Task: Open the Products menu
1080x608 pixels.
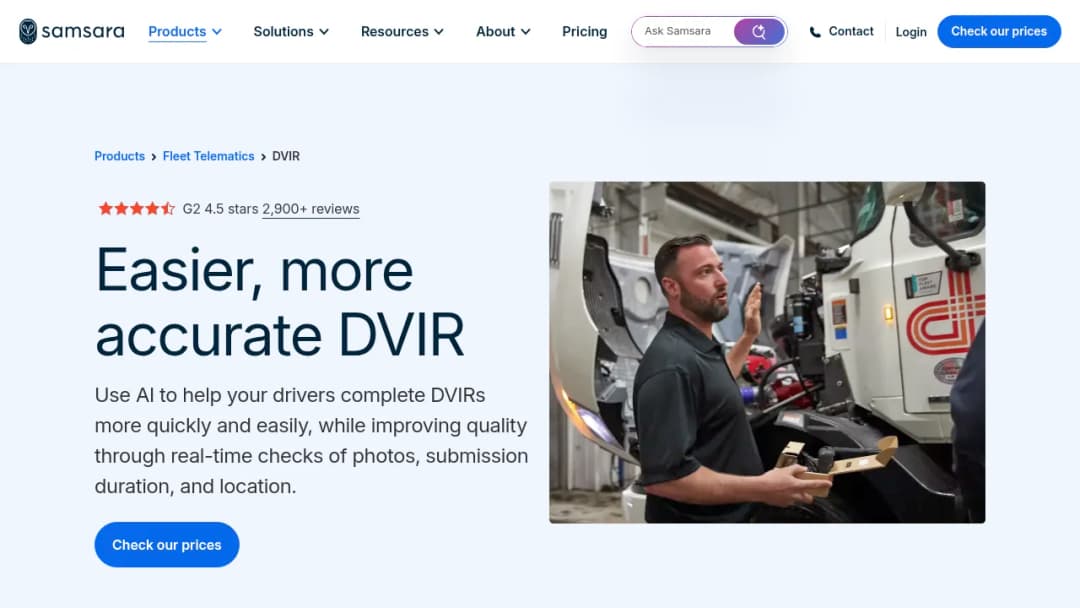Action: click(x=177, y=32)
